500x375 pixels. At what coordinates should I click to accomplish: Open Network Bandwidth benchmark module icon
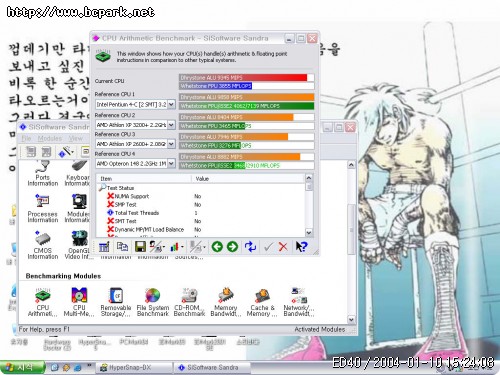(299, 303)
